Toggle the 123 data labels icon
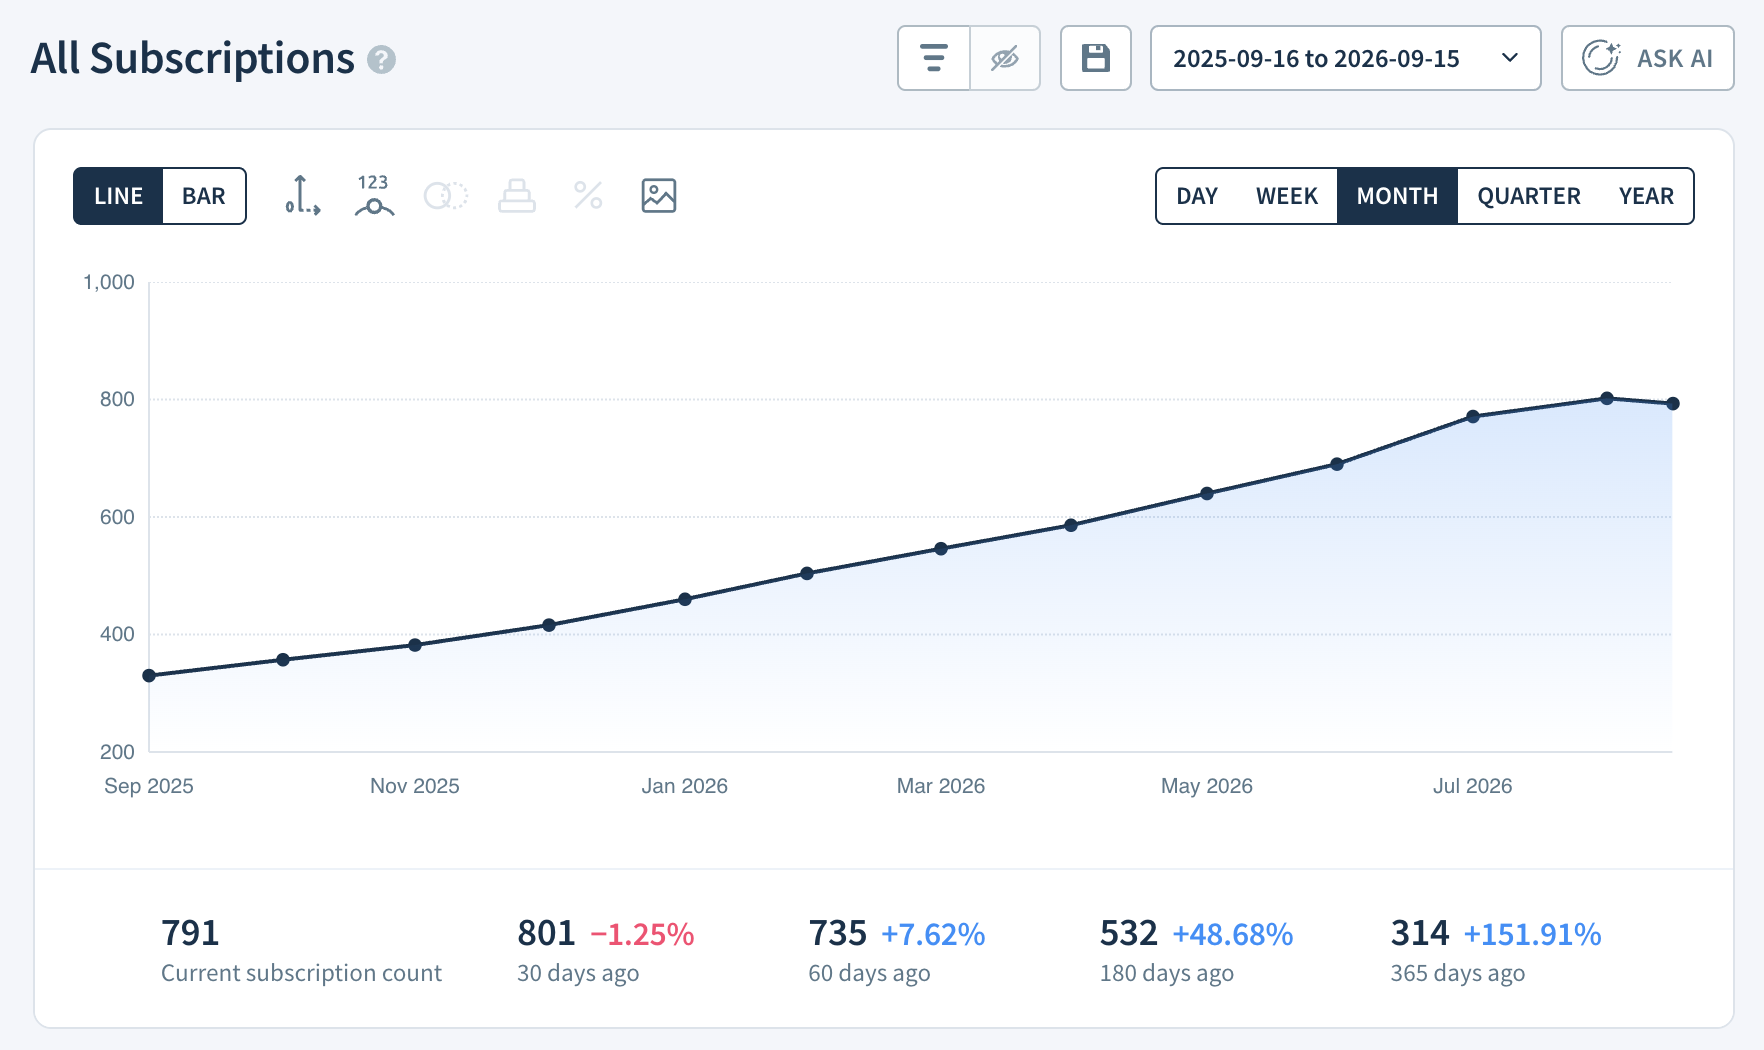 coord(374,196)
